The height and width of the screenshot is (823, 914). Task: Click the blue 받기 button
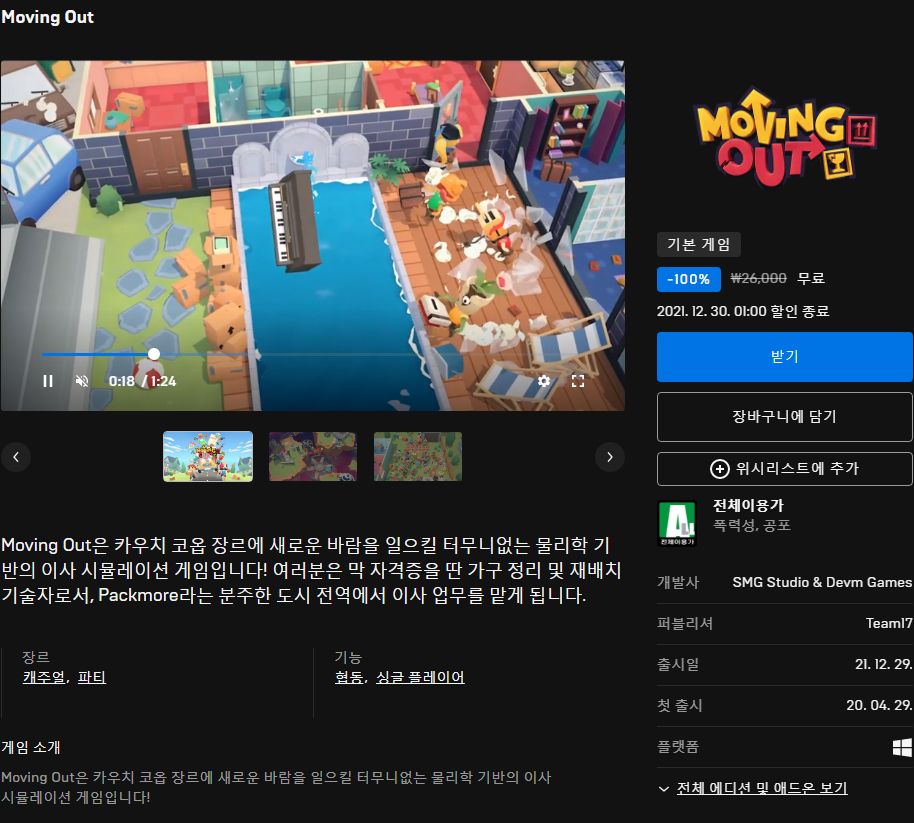[x=784, y=357]
